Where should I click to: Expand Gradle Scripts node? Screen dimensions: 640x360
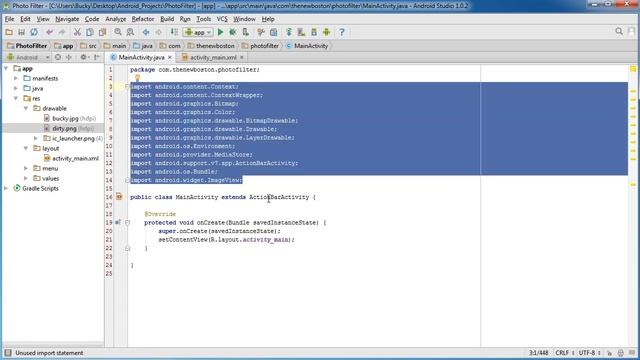6,188
